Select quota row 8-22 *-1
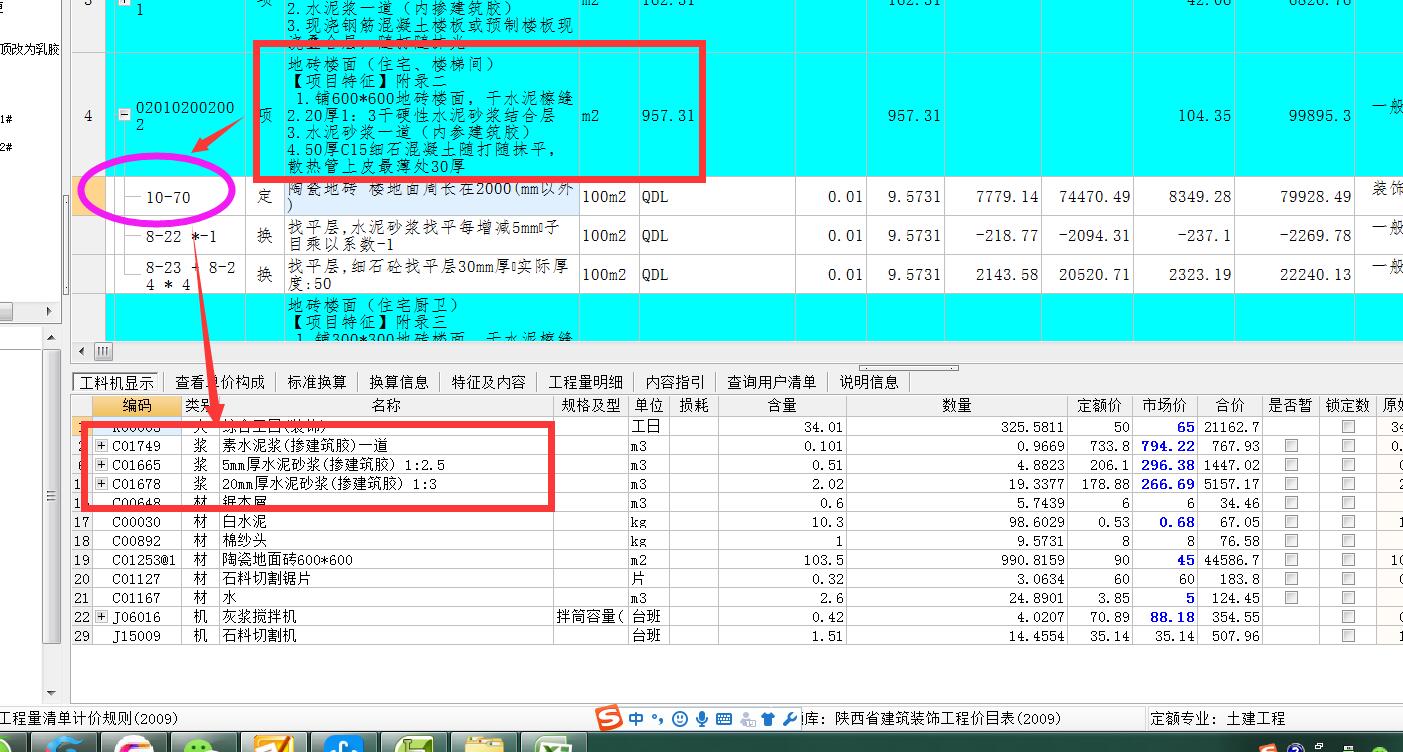The image size is (1403, 752). (x=181, y=236)
